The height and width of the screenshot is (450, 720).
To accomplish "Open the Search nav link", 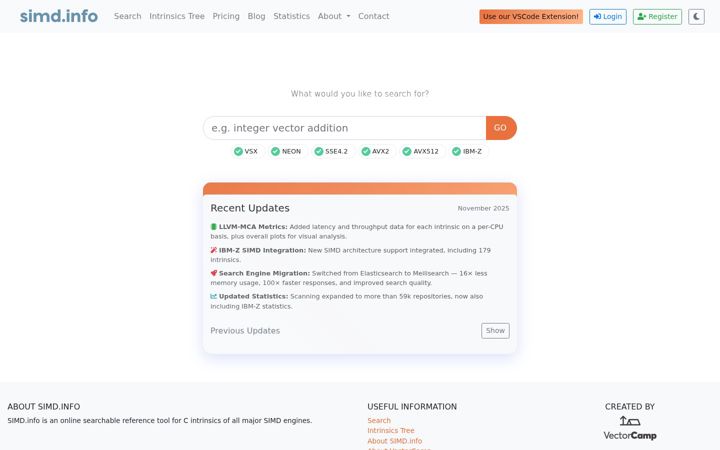I will tap(128, 16).
